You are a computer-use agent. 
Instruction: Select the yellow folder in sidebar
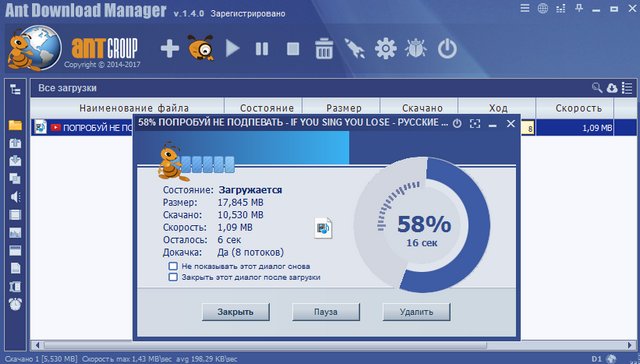coord(16,125)
